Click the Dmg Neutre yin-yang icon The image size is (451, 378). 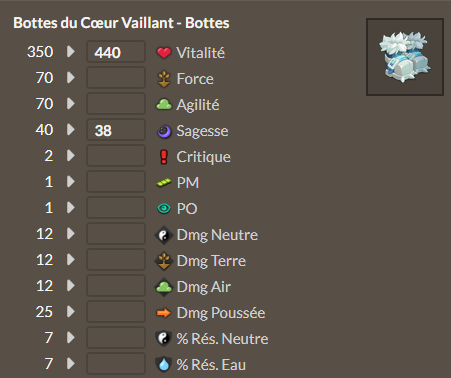164,235
